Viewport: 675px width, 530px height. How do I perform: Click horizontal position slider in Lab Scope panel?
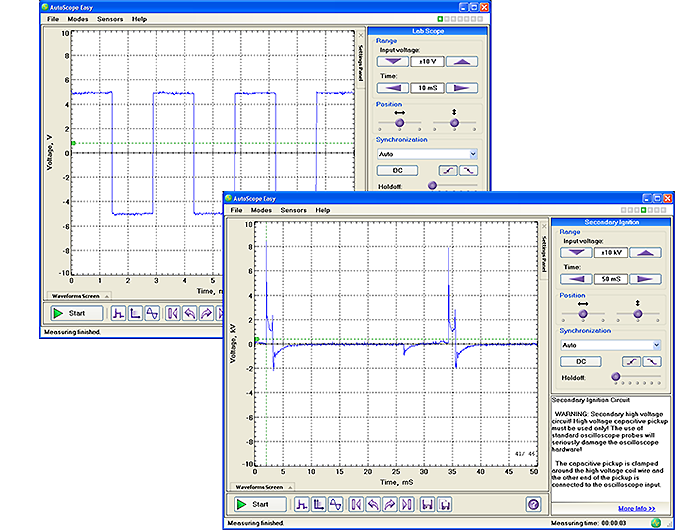[399, 123]
